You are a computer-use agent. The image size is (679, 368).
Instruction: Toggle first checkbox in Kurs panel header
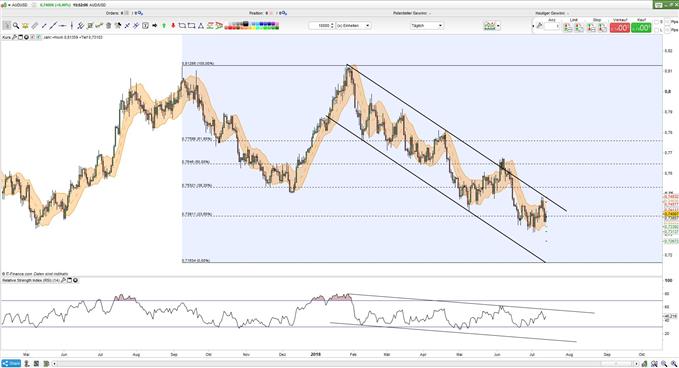(x=32, y=38)
